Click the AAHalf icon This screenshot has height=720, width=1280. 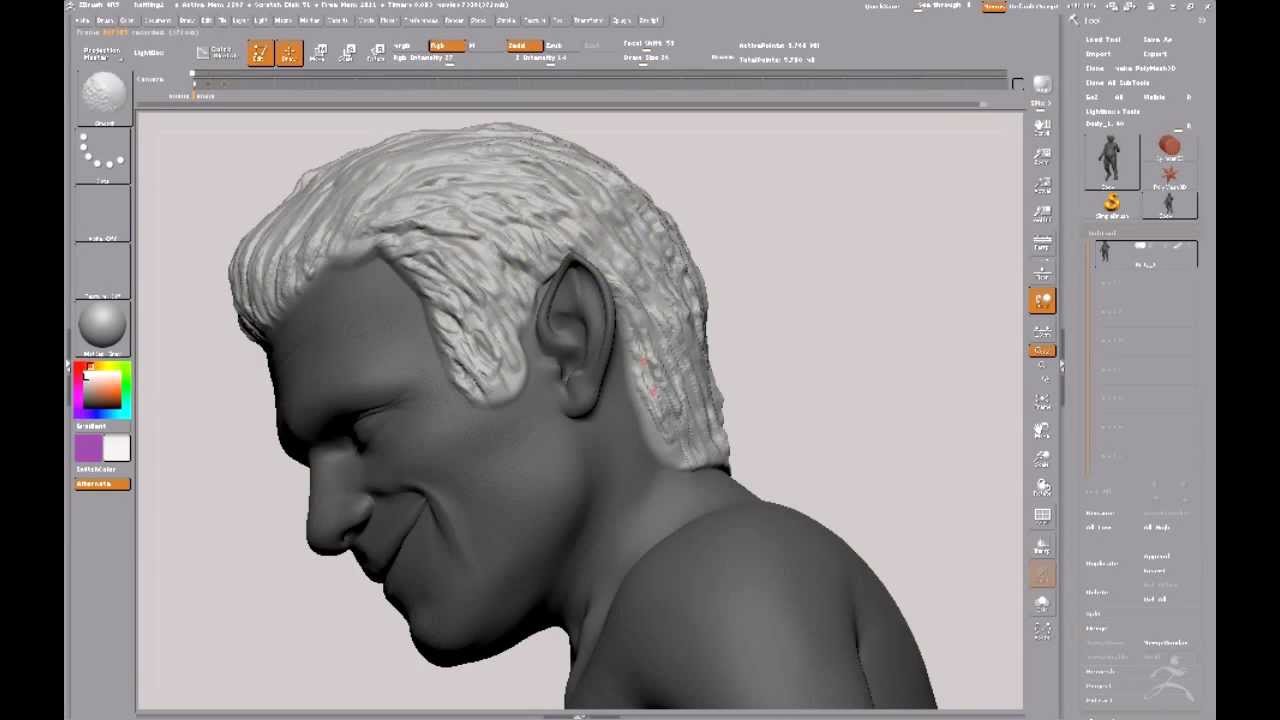pos(1042,214)
